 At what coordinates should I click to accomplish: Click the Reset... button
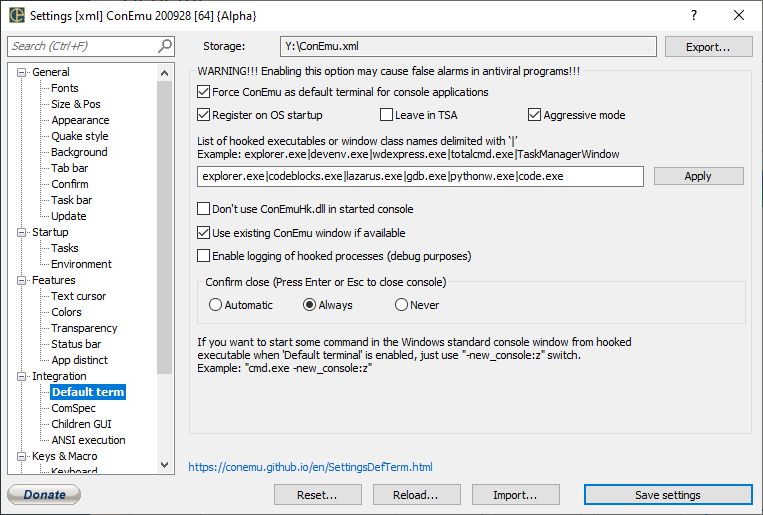tap(317, 495)
